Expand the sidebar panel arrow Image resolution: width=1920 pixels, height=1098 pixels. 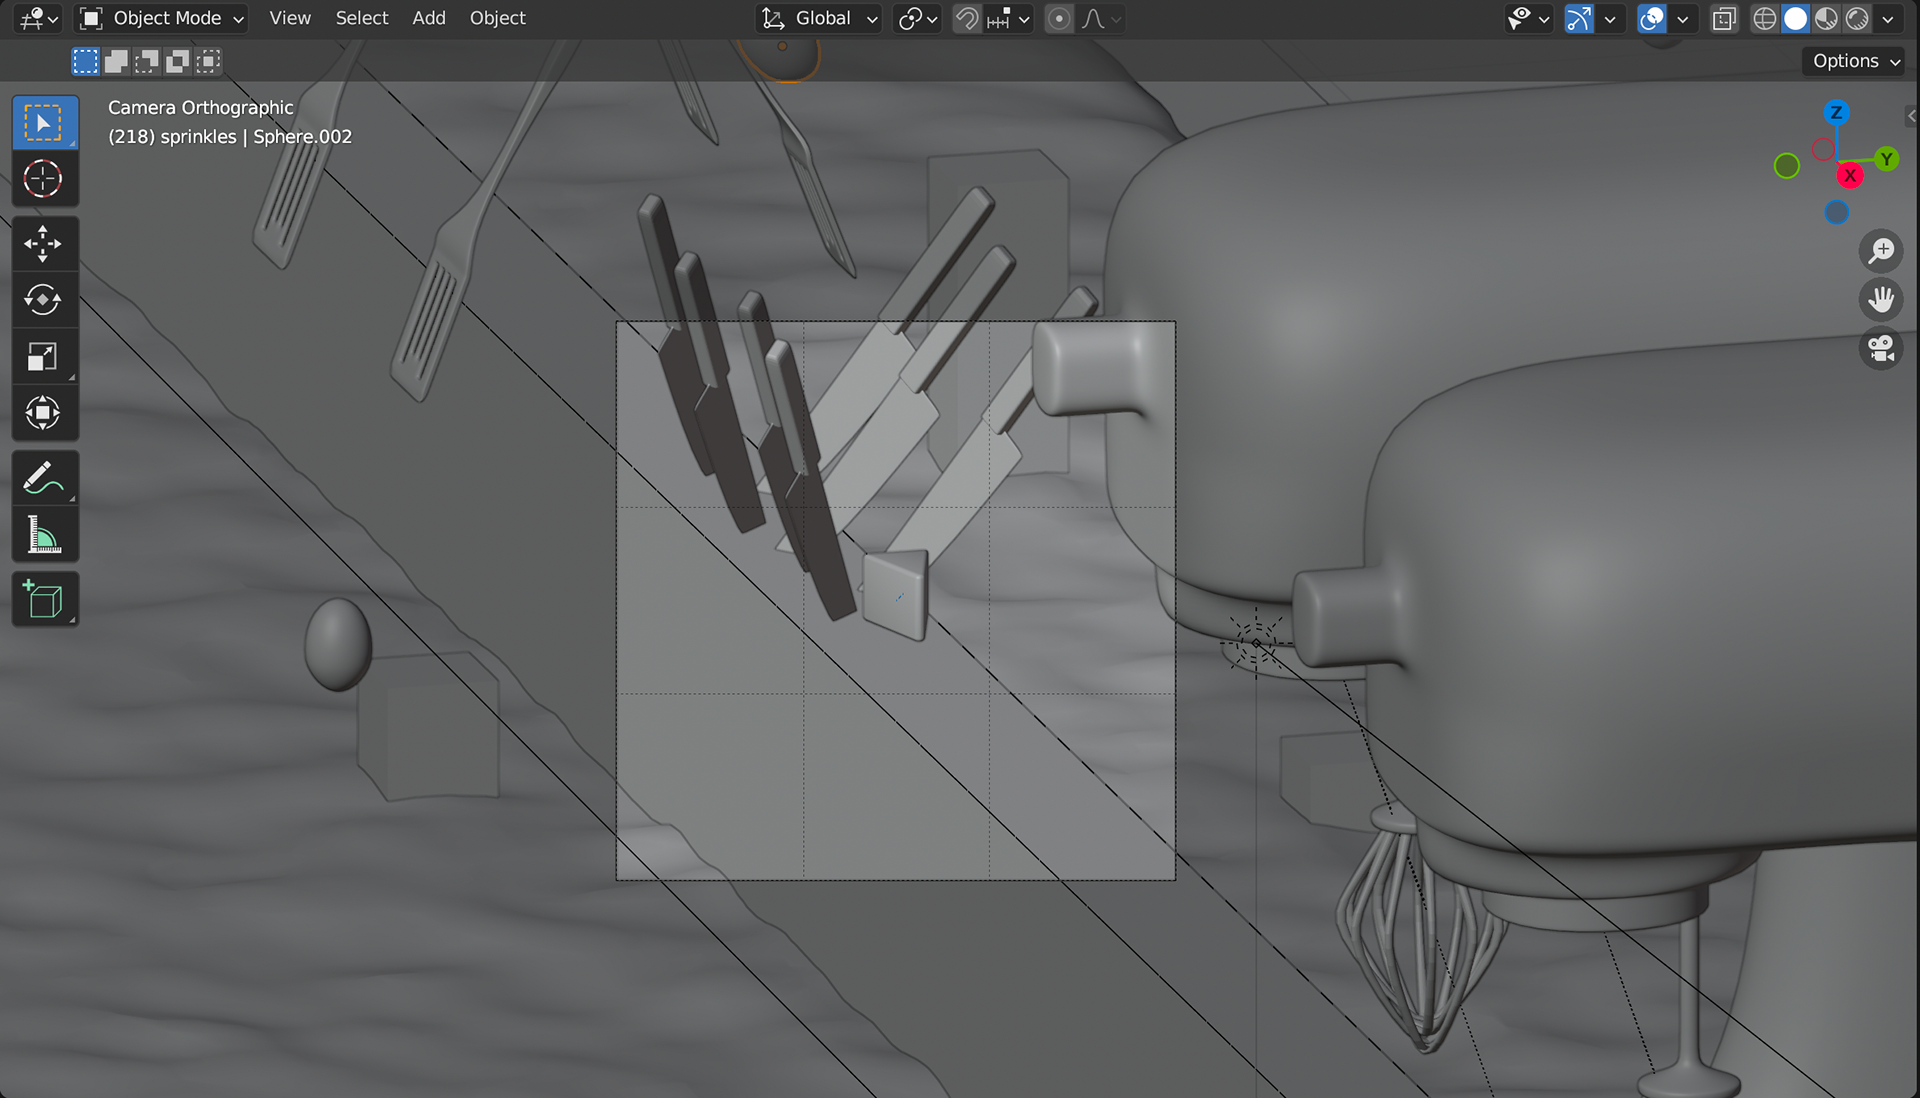click(1911, 116)
